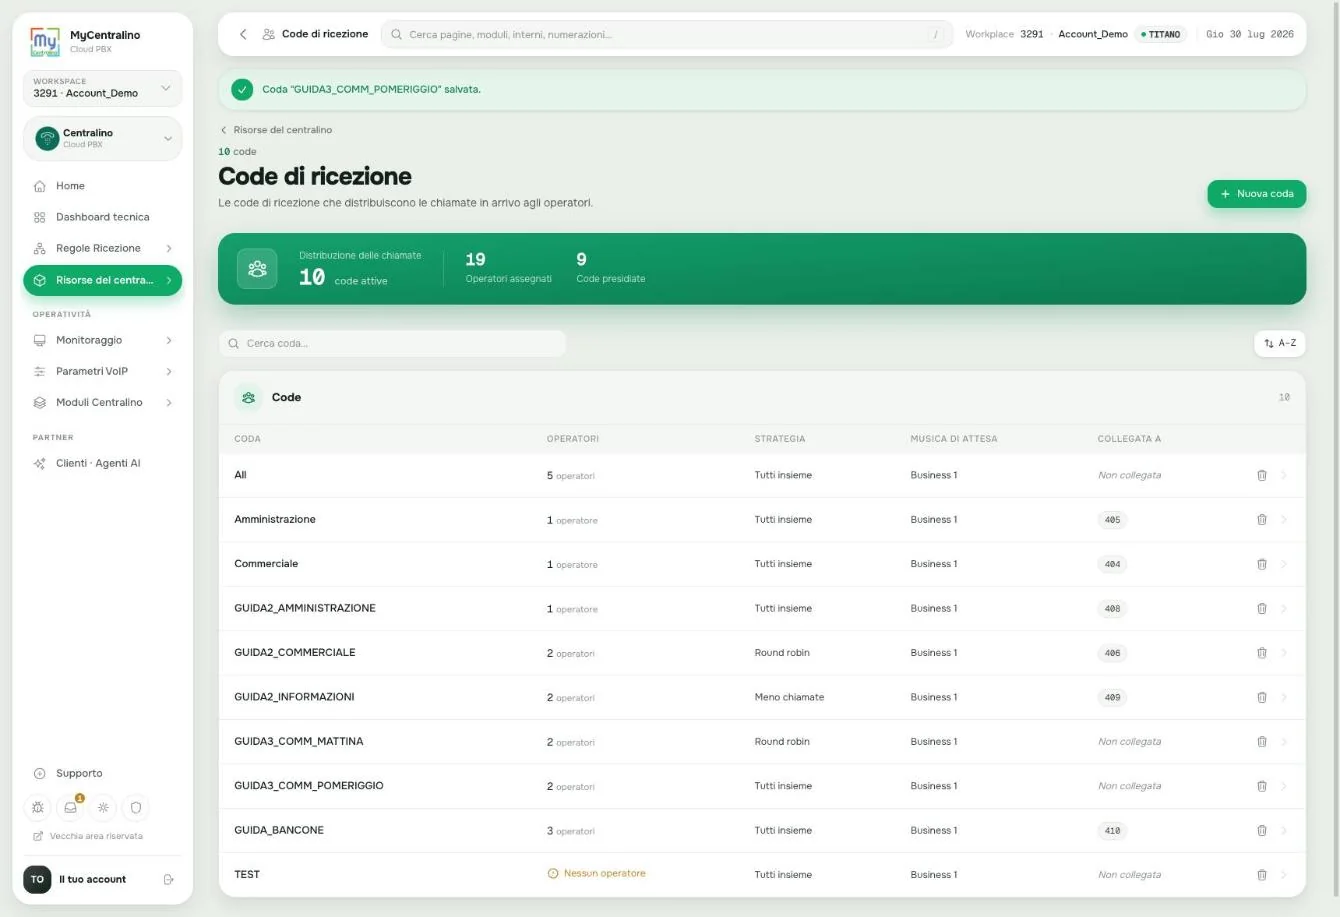Delete GUIDA2_INFORMAZIONI with its trash icon
Image resolution: width=1340 pixels, height=917 pixels.
click(1261, 697)
